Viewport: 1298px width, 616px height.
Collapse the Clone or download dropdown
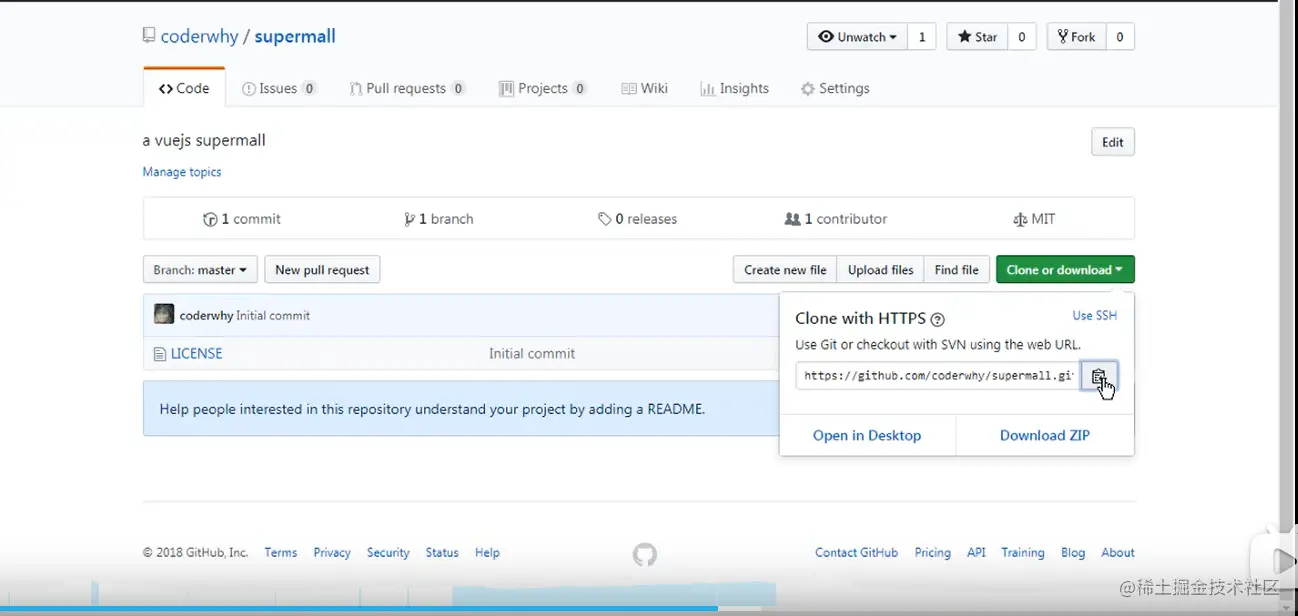(x=1065, y=270)
